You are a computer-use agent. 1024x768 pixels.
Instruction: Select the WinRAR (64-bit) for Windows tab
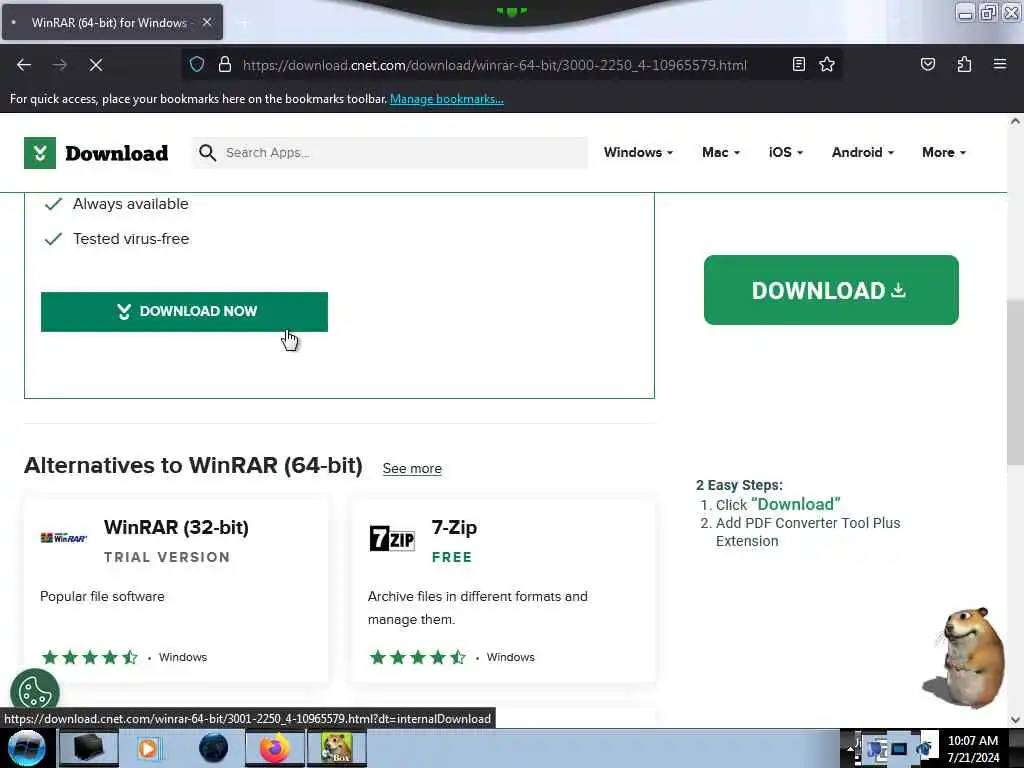pos(112,22)
